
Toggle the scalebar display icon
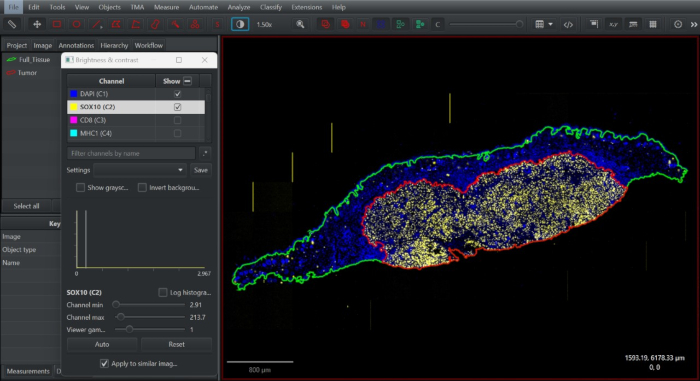point(633,24)
